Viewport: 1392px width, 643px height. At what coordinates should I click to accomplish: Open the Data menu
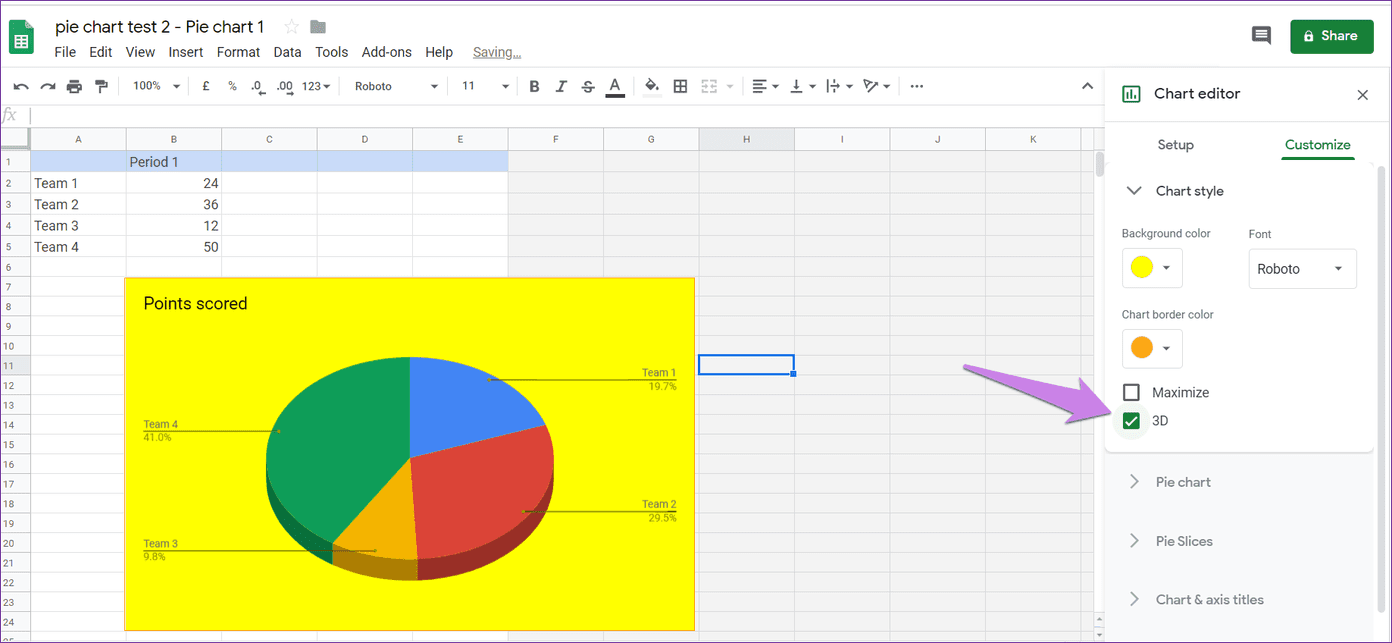(287, 52)
